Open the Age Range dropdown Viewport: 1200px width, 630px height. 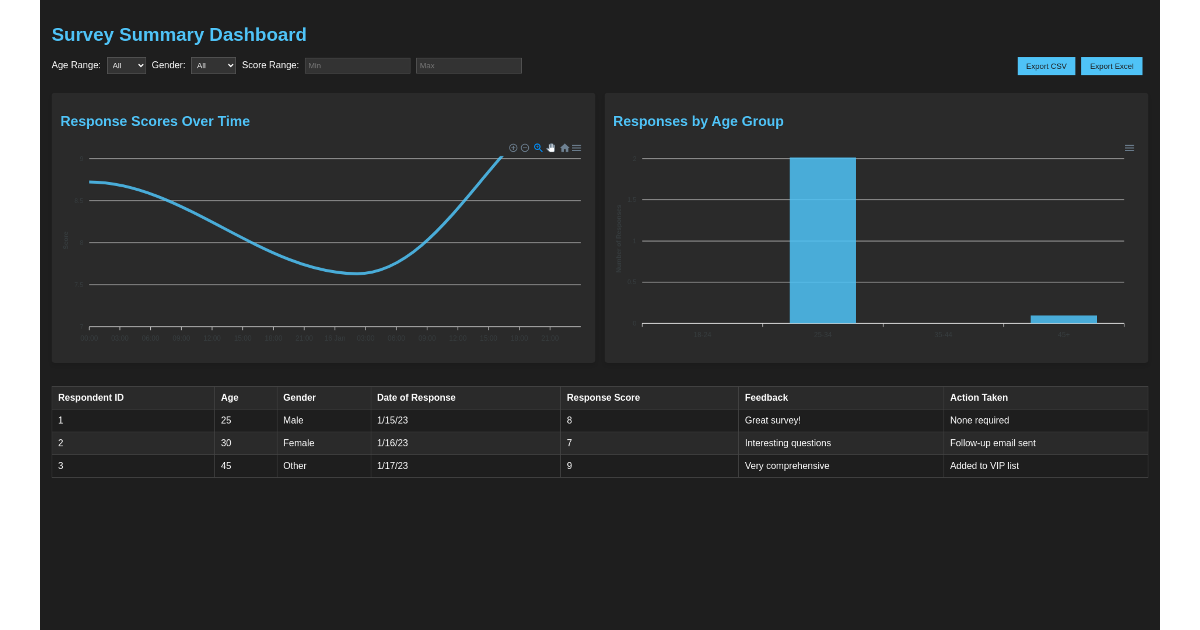(126, 65)
